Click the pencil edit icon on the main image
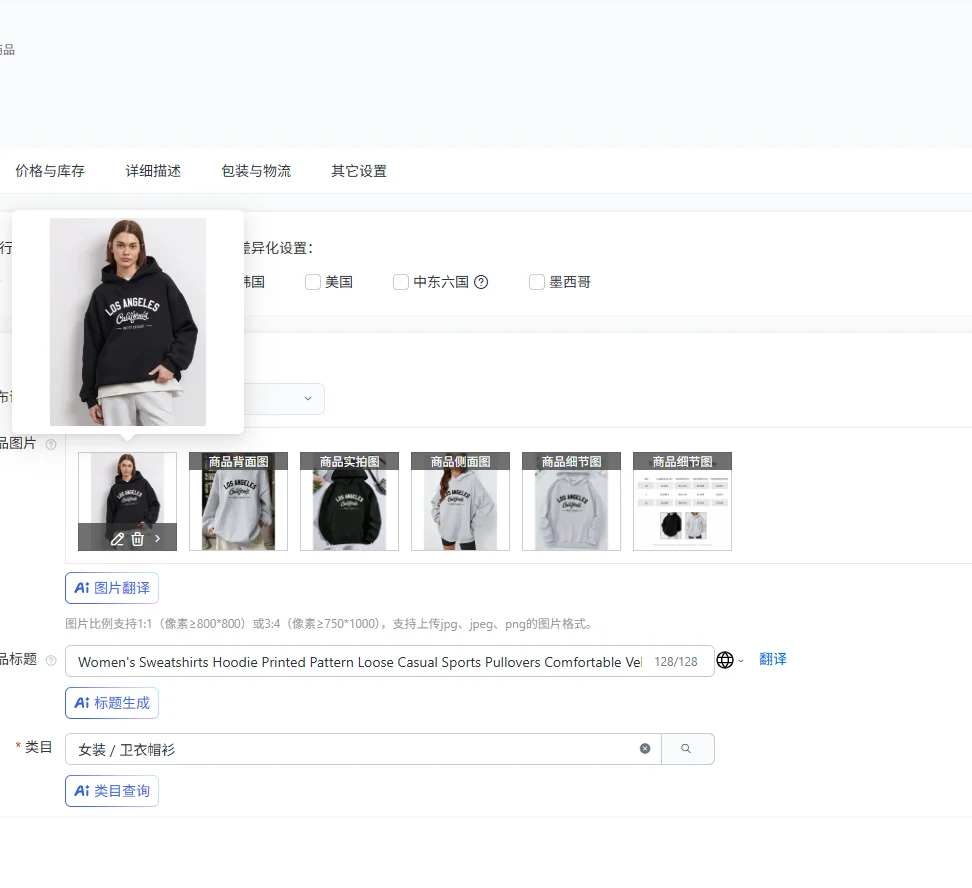Viewport: 972px width, 888px height. point(117,538)
